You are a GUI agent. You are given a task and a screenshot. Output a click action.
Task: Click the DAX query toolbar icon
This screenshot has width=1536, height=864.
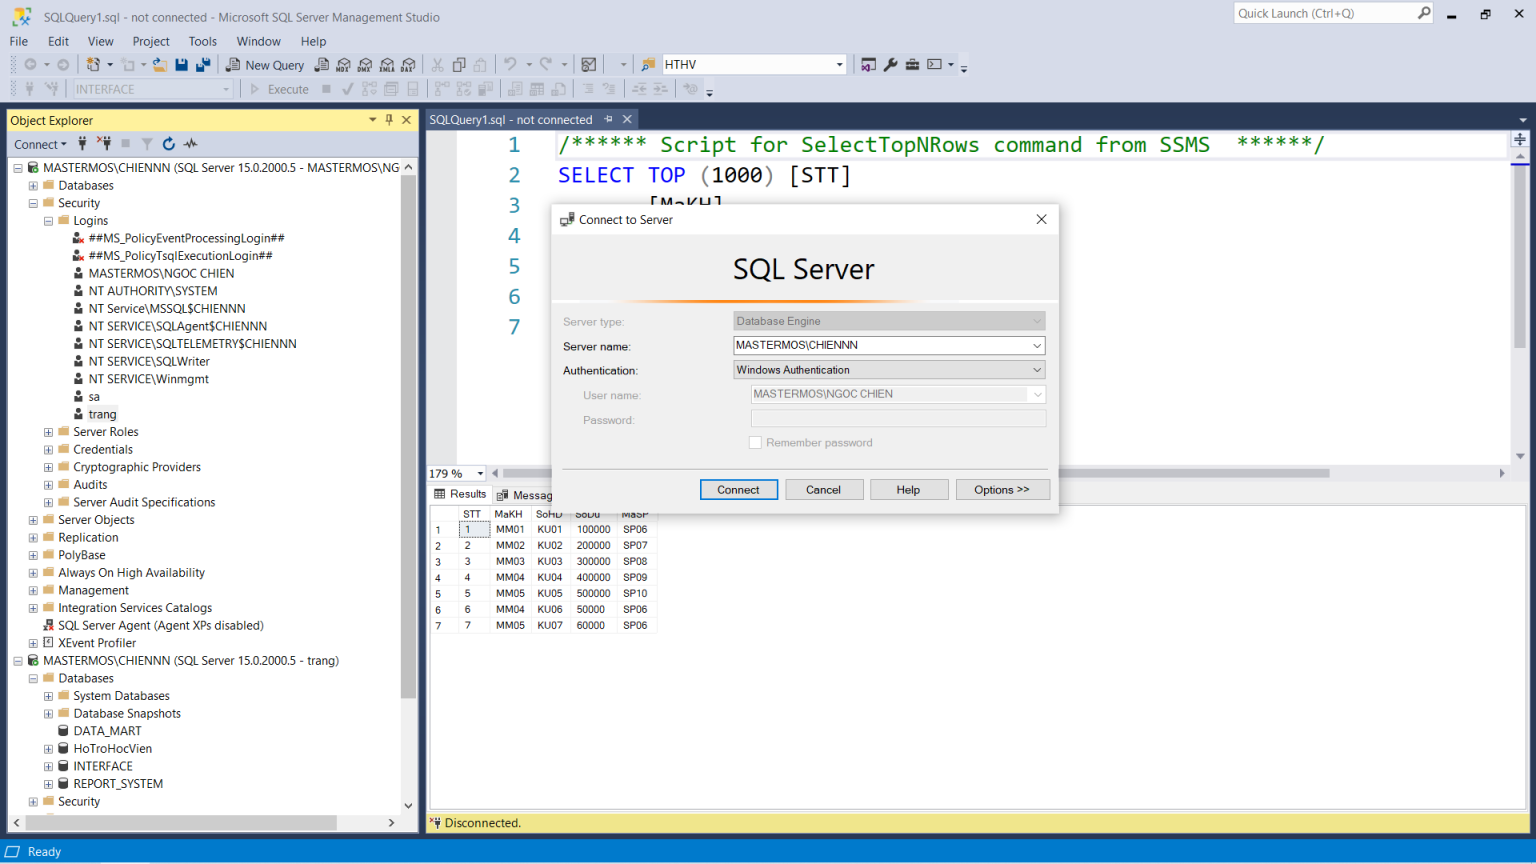pyautogui.click(x=408, y=64)
